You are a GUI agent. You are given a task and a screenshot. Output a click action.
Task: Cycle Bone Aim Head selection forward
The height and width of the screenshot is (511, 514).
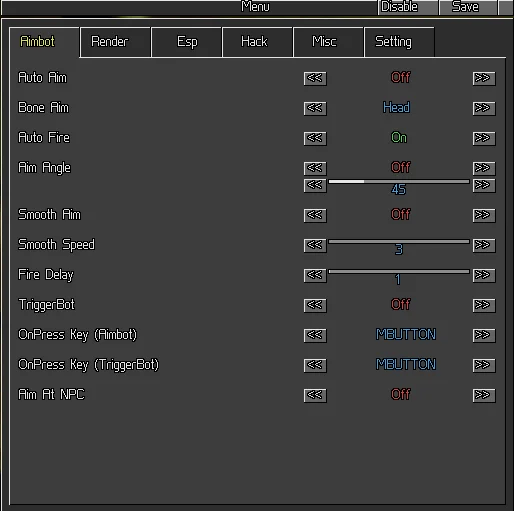(x=484, y=108)
